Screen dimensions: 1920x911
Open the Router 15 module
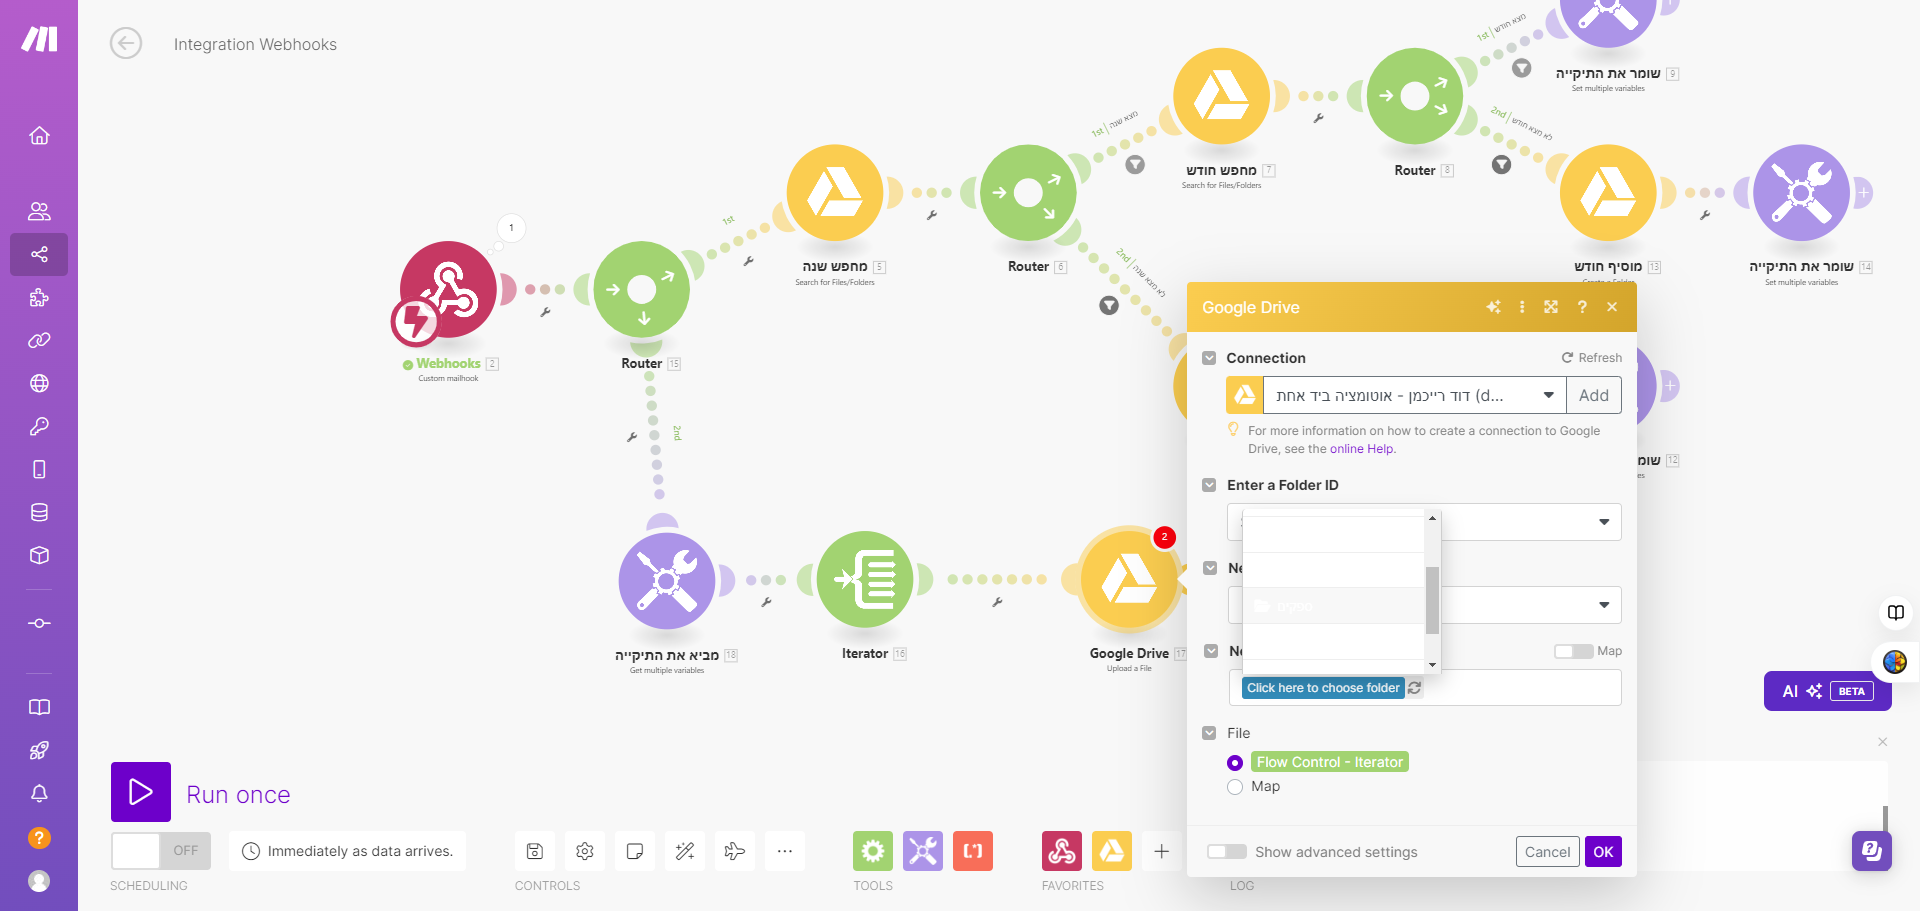click(x=642, y=290)
